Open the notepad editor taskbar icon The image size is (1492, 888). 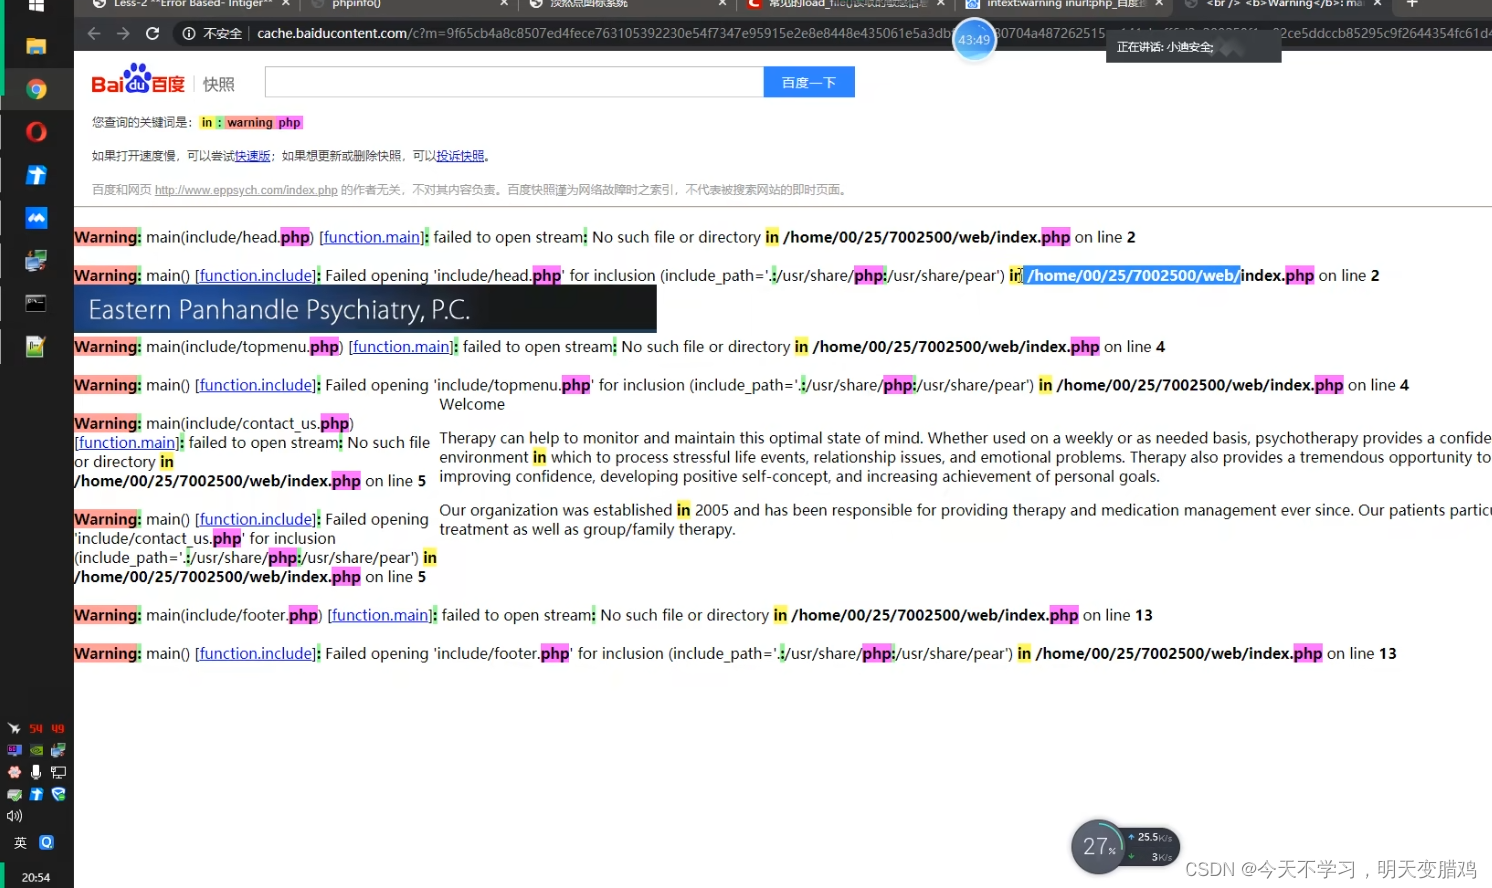(x=36, y=346)
